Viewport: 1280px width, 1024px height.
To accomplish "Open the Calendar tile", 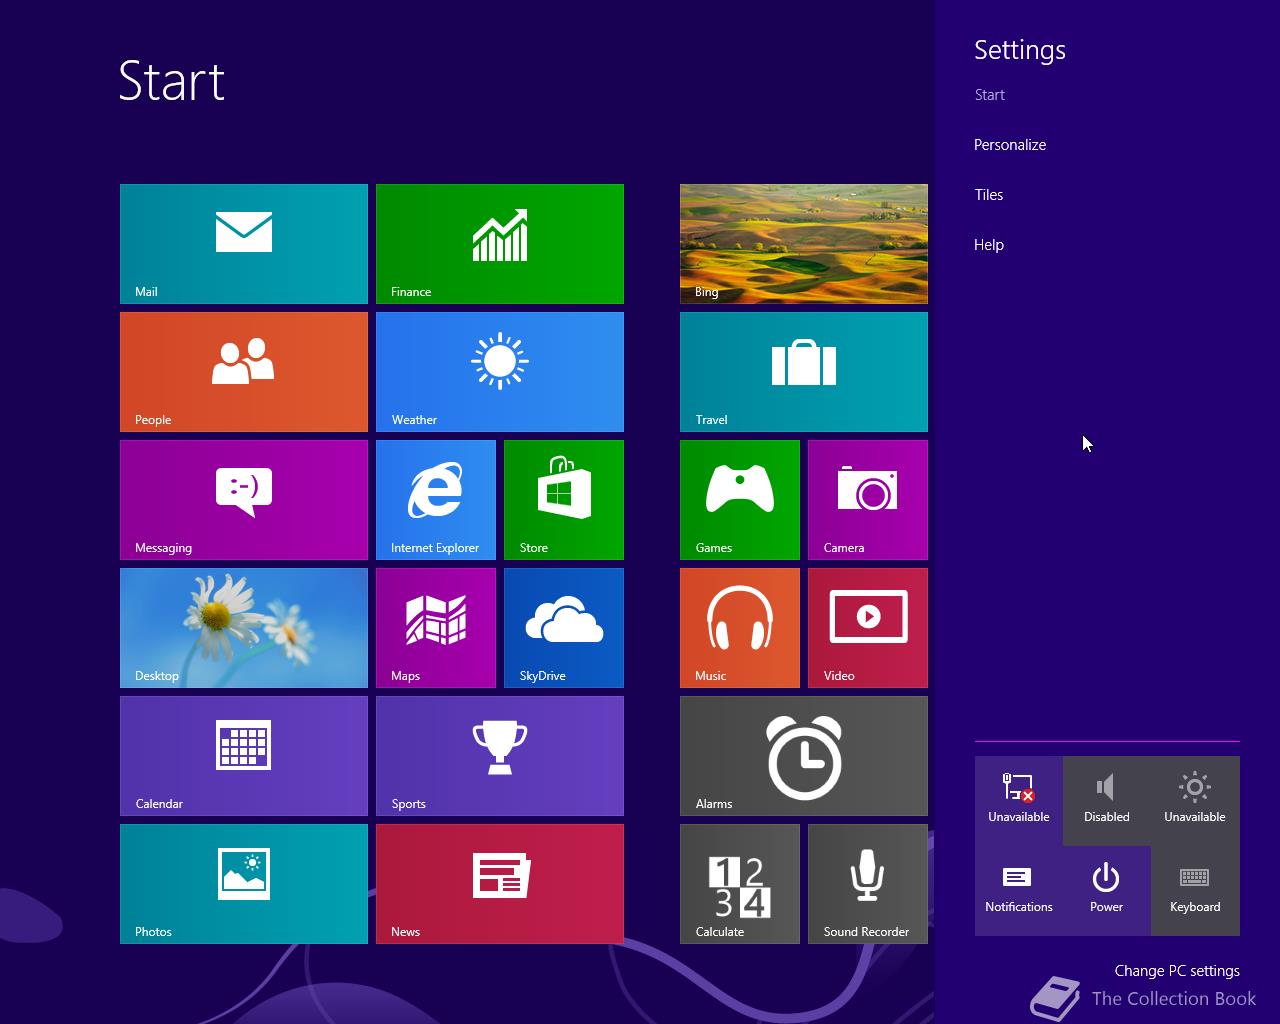I will (244, 756).
